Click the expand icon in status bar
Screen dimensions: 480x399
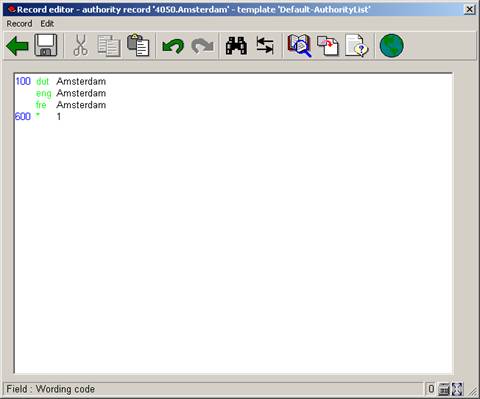[x=457, y=389]
